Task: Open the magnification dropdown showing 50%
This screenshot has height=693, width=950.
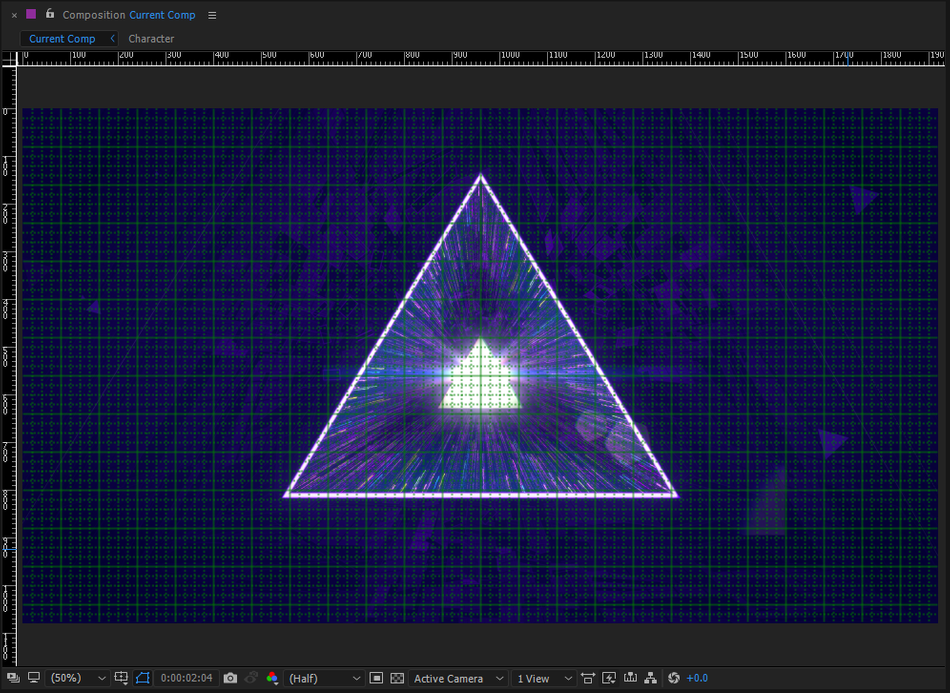Action: [70, 677]
